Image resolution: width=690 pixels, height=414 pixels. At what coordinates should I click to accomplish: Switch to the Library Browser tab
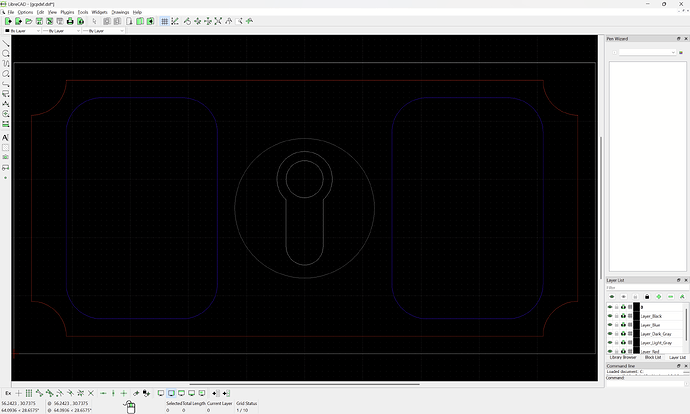pos(623,357)
